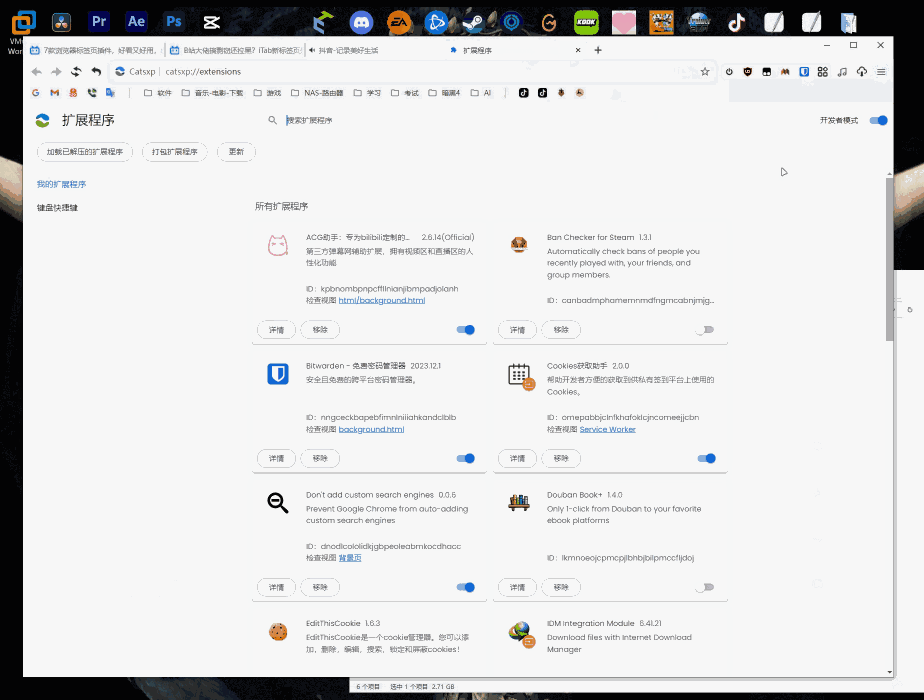The width and height of the screenshot is (924, 700).
Task: Click the 加载已解压的扩展程序 button
Action: point(85,152)
